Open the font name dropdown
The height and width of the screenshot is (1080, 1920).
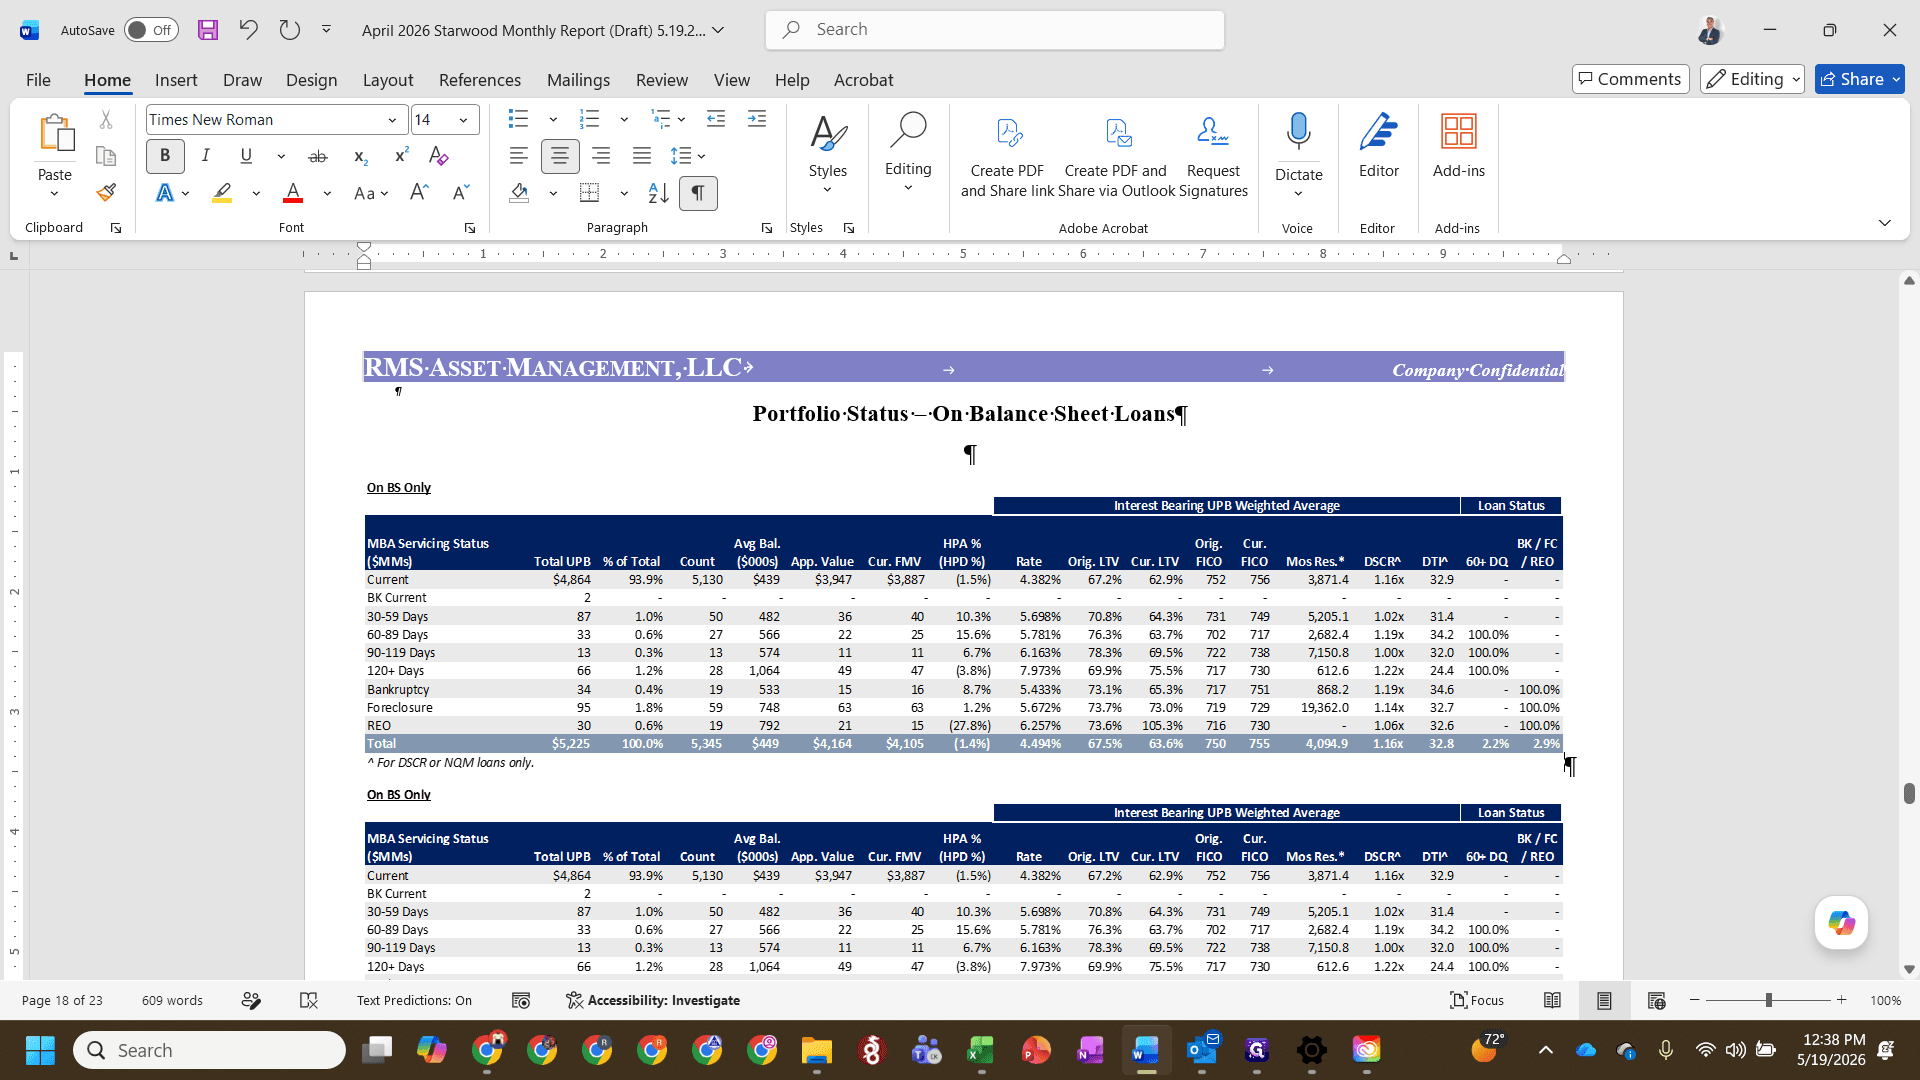393,120
